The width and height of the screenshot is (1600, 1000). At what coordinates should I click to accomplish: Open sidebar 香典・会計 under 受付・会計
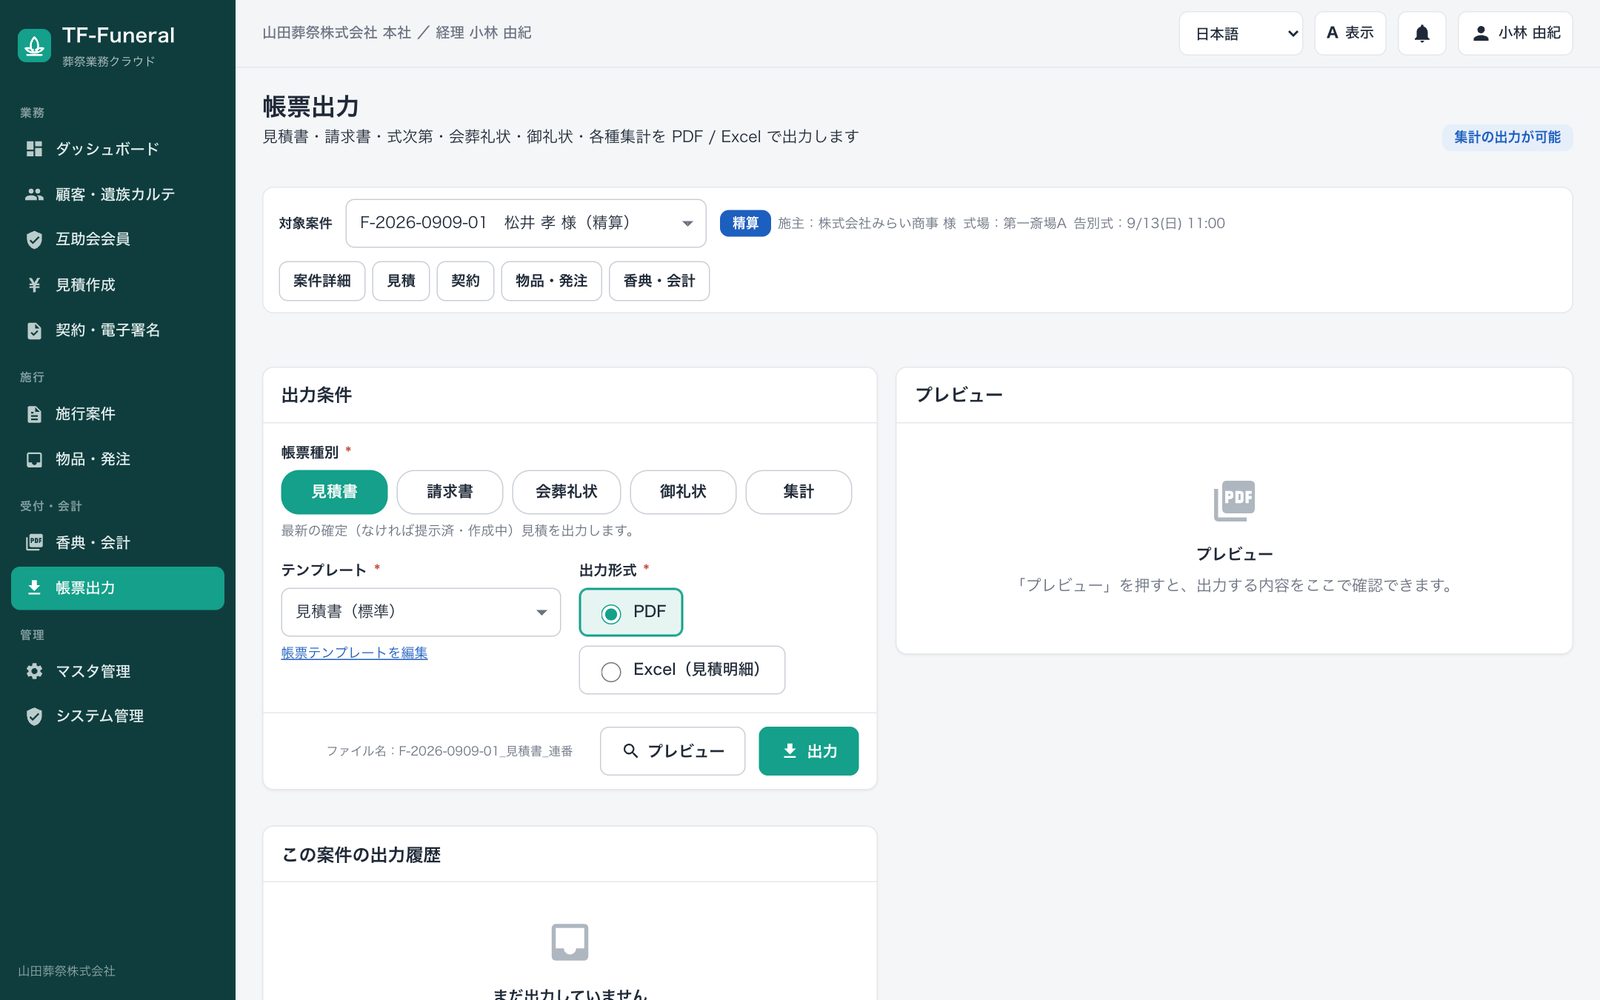[117, 543]
